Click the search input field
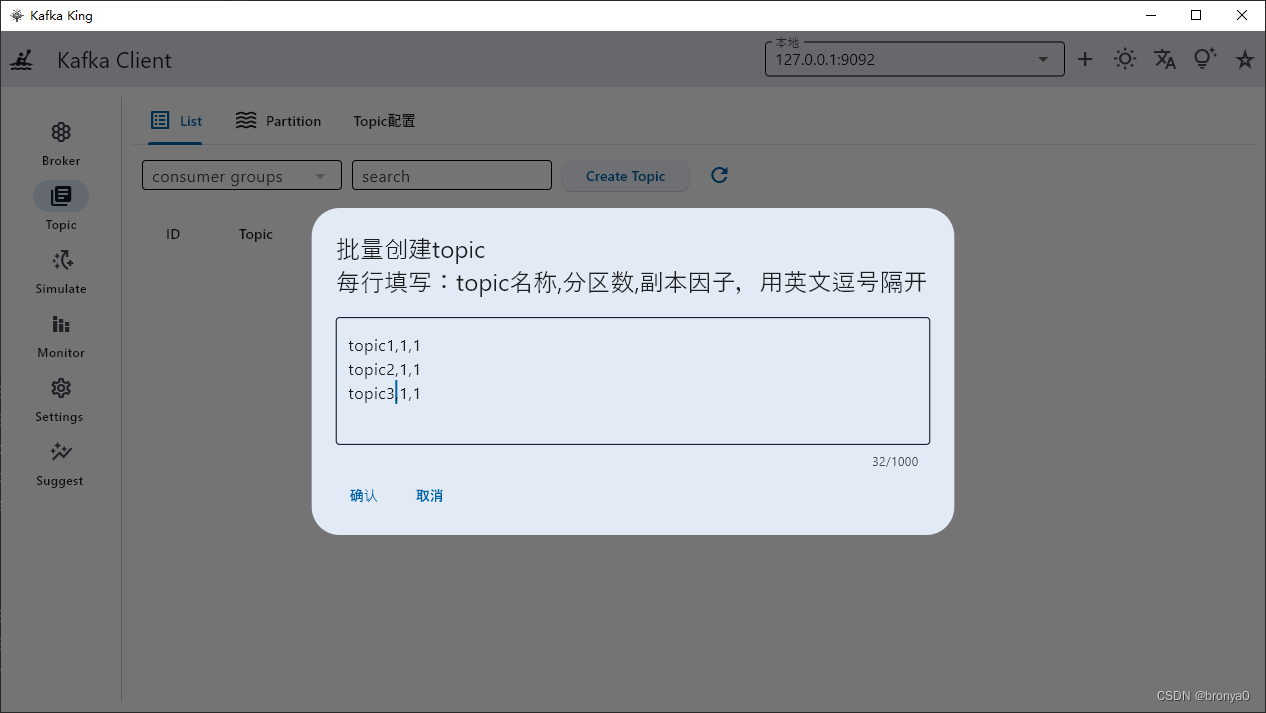The width and height of the screenshot is (1266, 713). point(452,176)
